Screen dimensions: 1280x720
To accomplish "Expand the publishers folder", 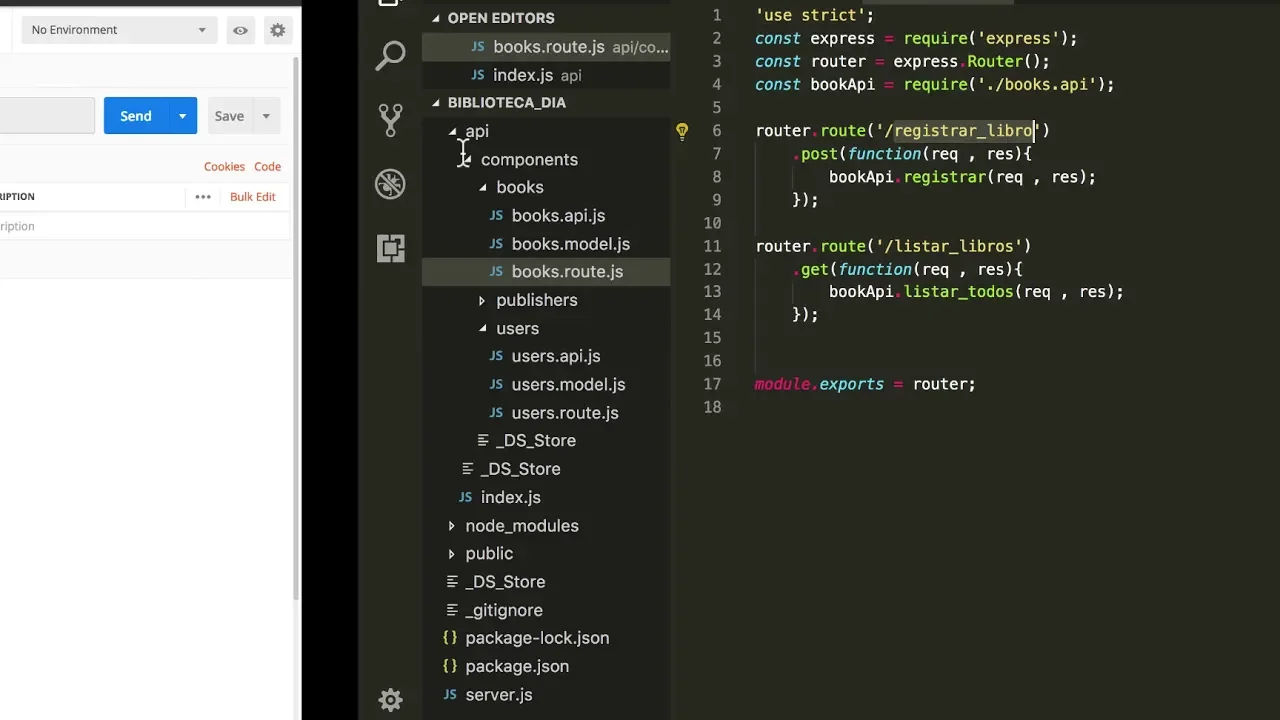I will pos(536,300).
